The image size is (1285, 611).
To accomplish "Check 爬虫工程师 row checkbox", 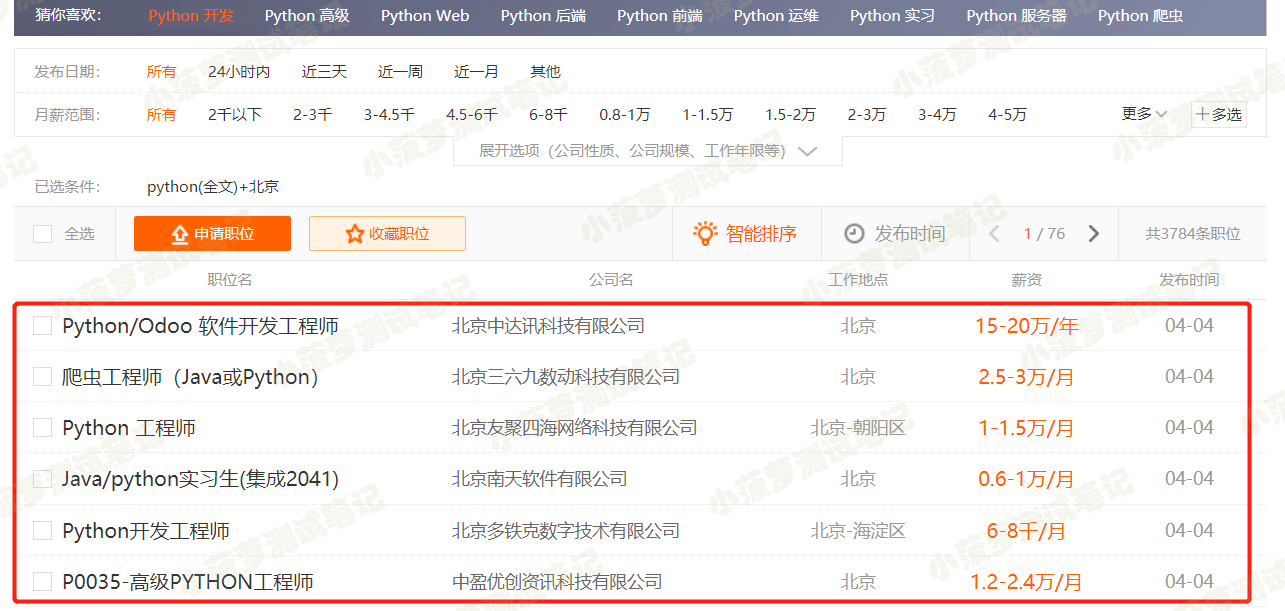I will pos(43,377).
